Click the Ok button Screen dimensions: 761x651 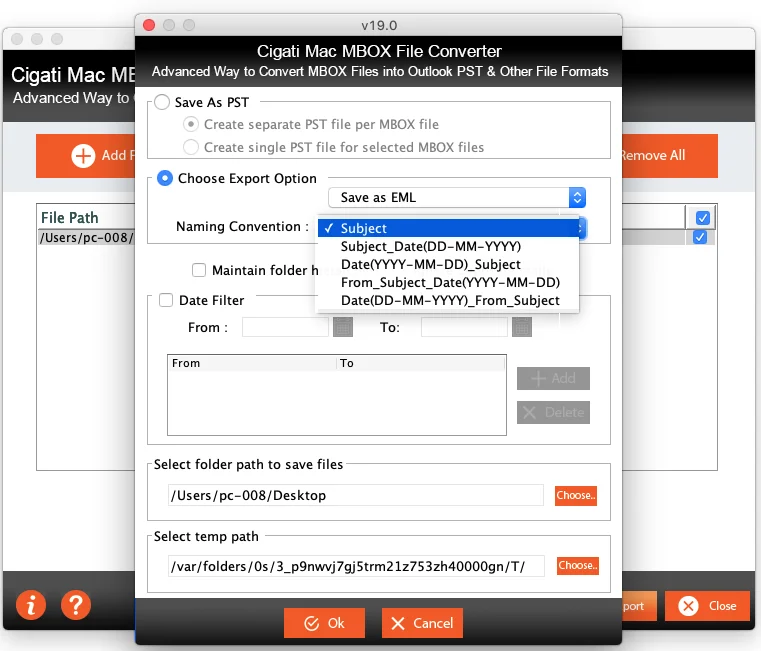pos(324,623)
